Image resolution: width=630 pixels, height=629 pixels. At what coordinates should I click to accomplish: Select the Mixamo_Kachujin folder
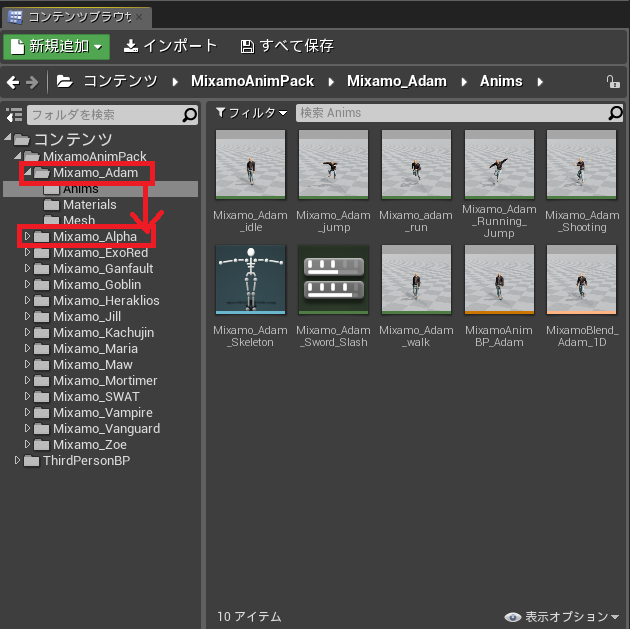click(x=94, y=333)
